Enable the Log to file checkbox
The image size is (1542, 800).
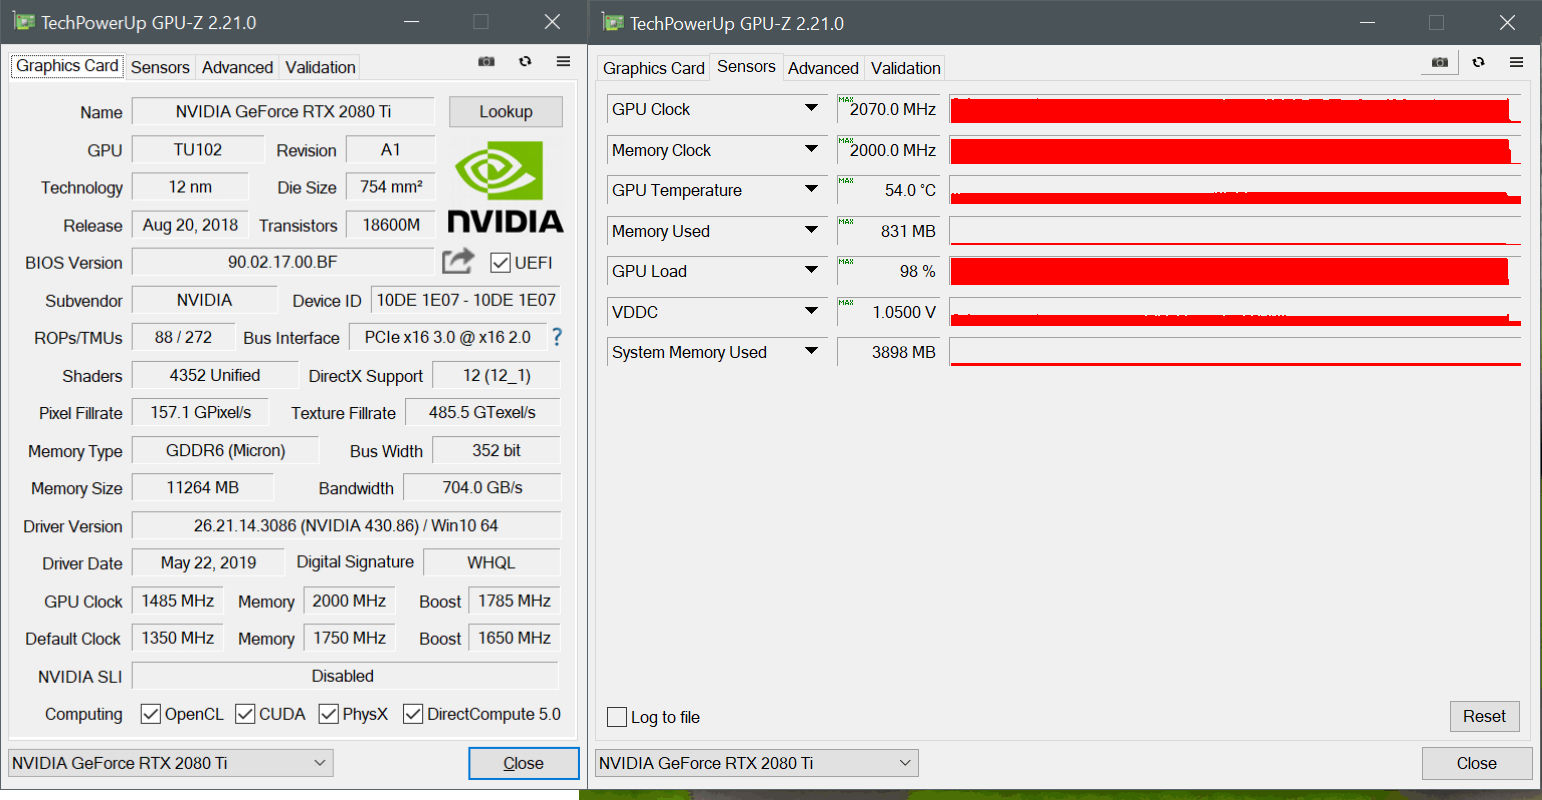coord(617,717)
